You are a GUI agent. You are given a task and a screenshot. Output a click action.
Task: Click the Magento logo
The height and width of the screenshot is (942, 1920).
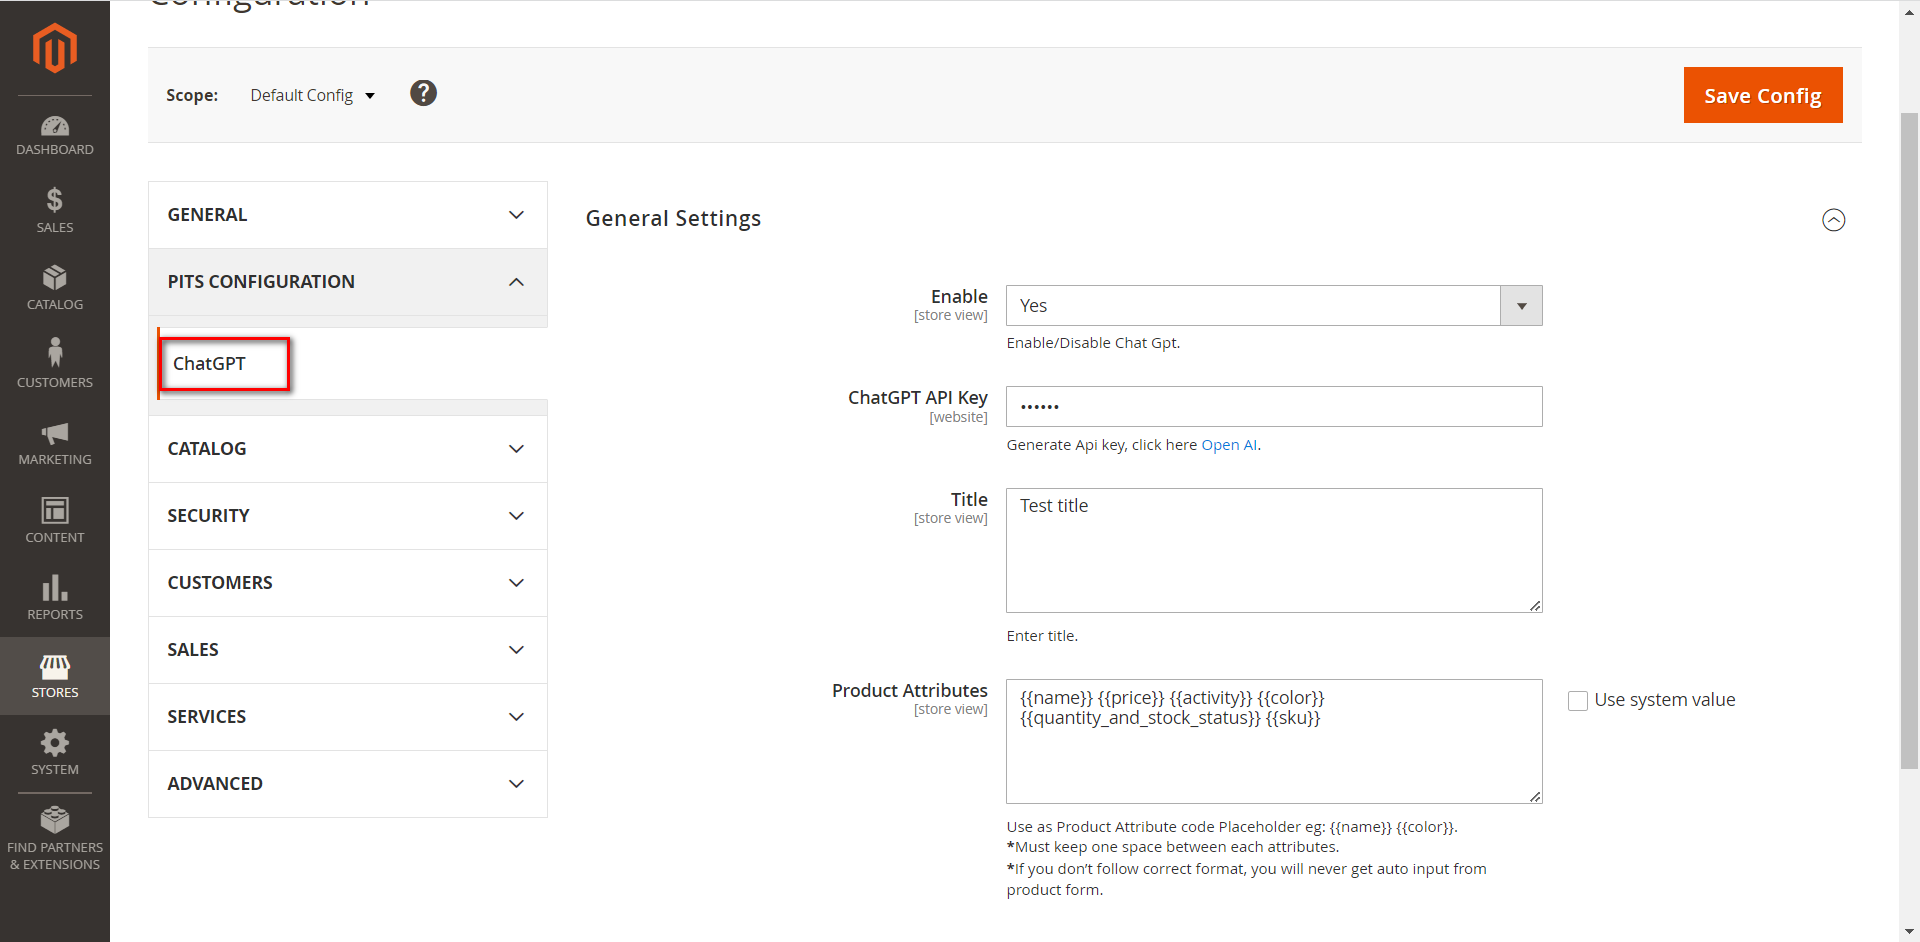pyautogui.click(x=55, y=48)
